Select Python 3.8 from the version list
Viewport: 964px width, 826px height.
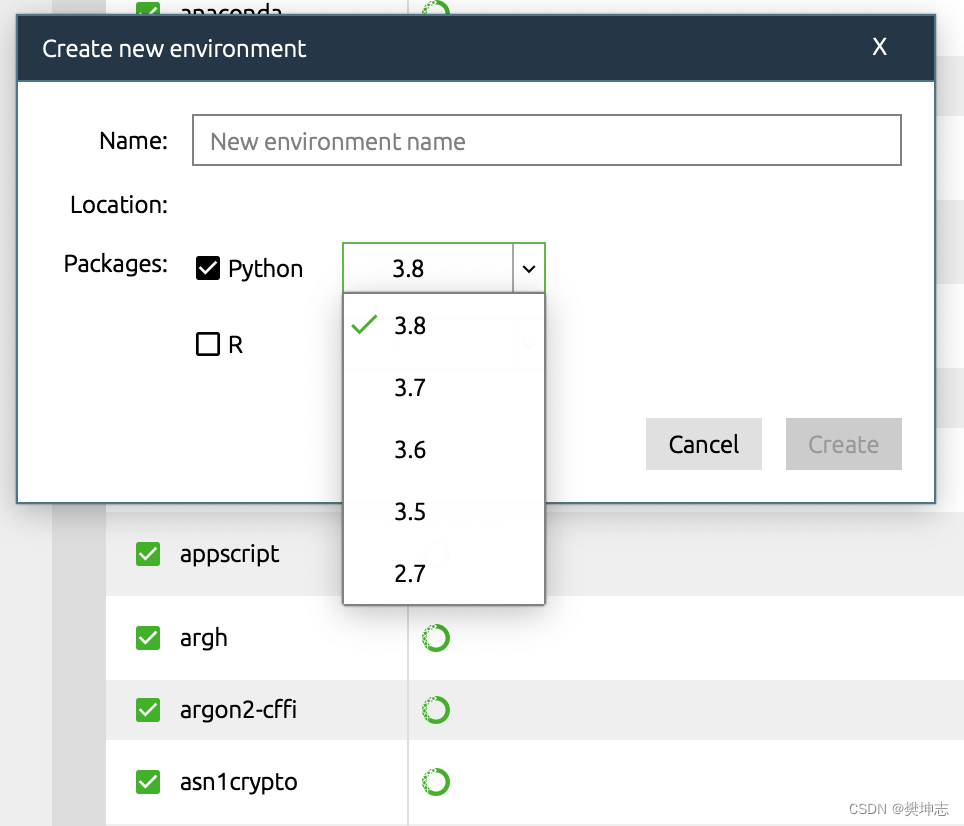coord(410,326)
